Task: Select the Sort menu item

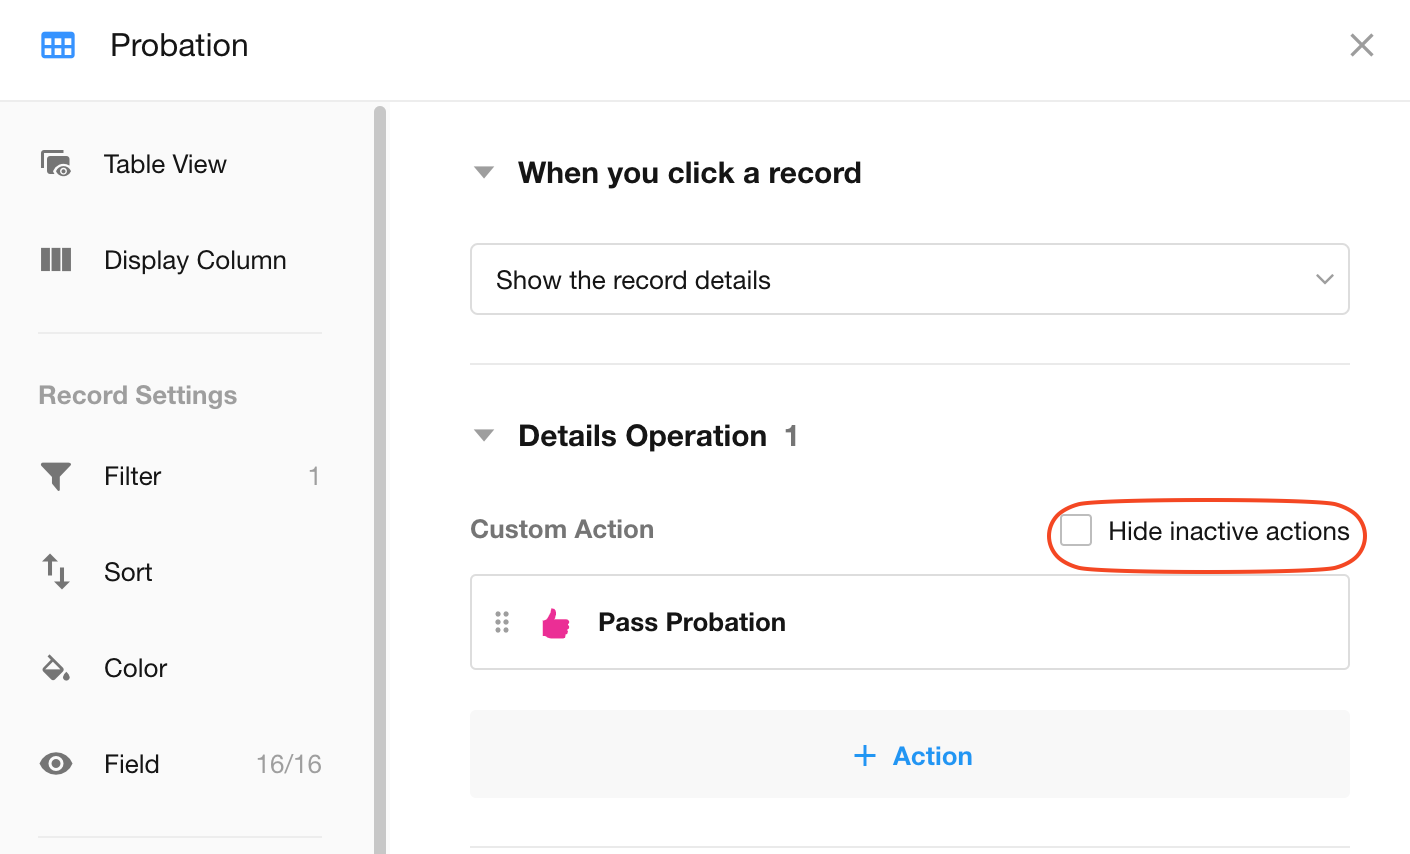Action: click(x=128, y=572)
